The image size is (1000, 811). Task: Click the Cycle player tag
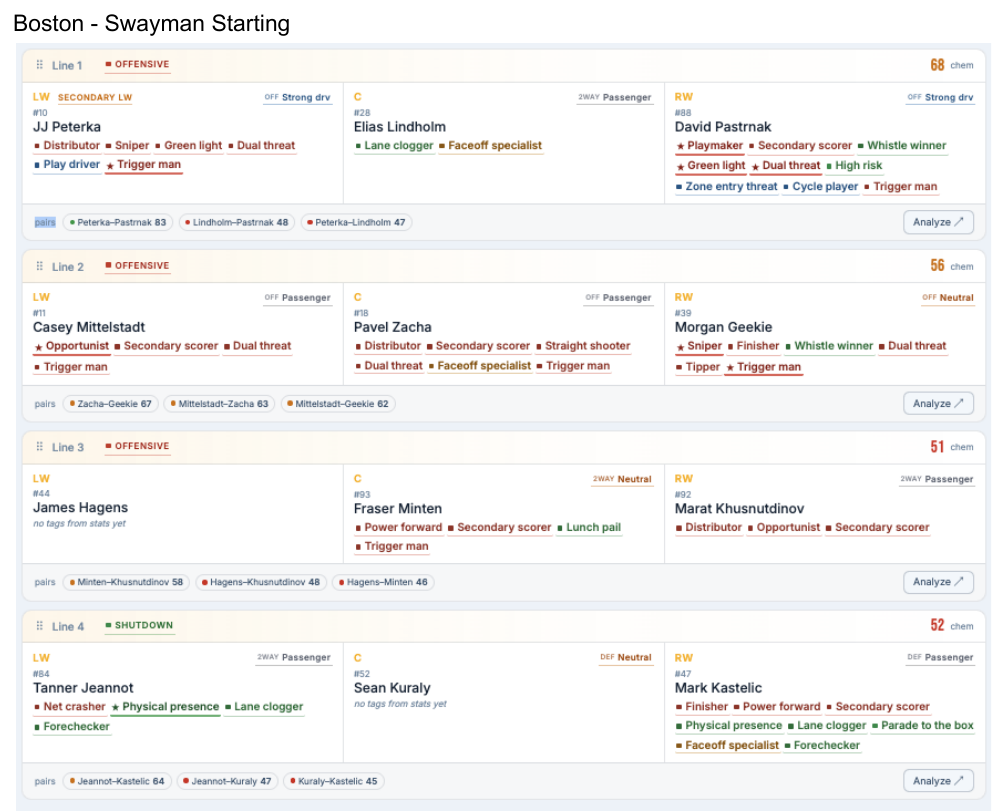tap(821, 186)
